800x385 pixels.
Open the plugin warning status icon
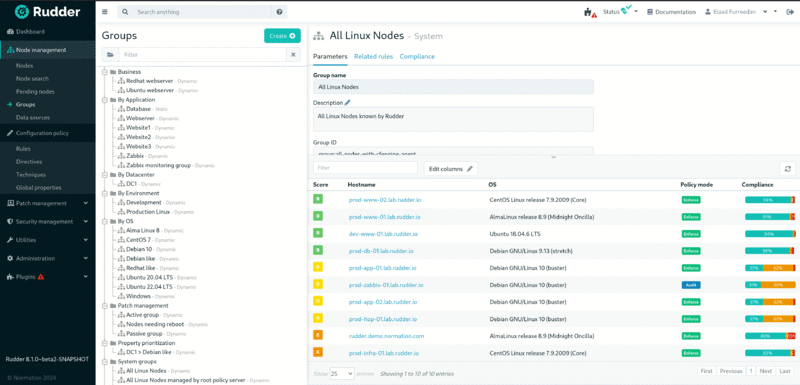pos(589,12)
